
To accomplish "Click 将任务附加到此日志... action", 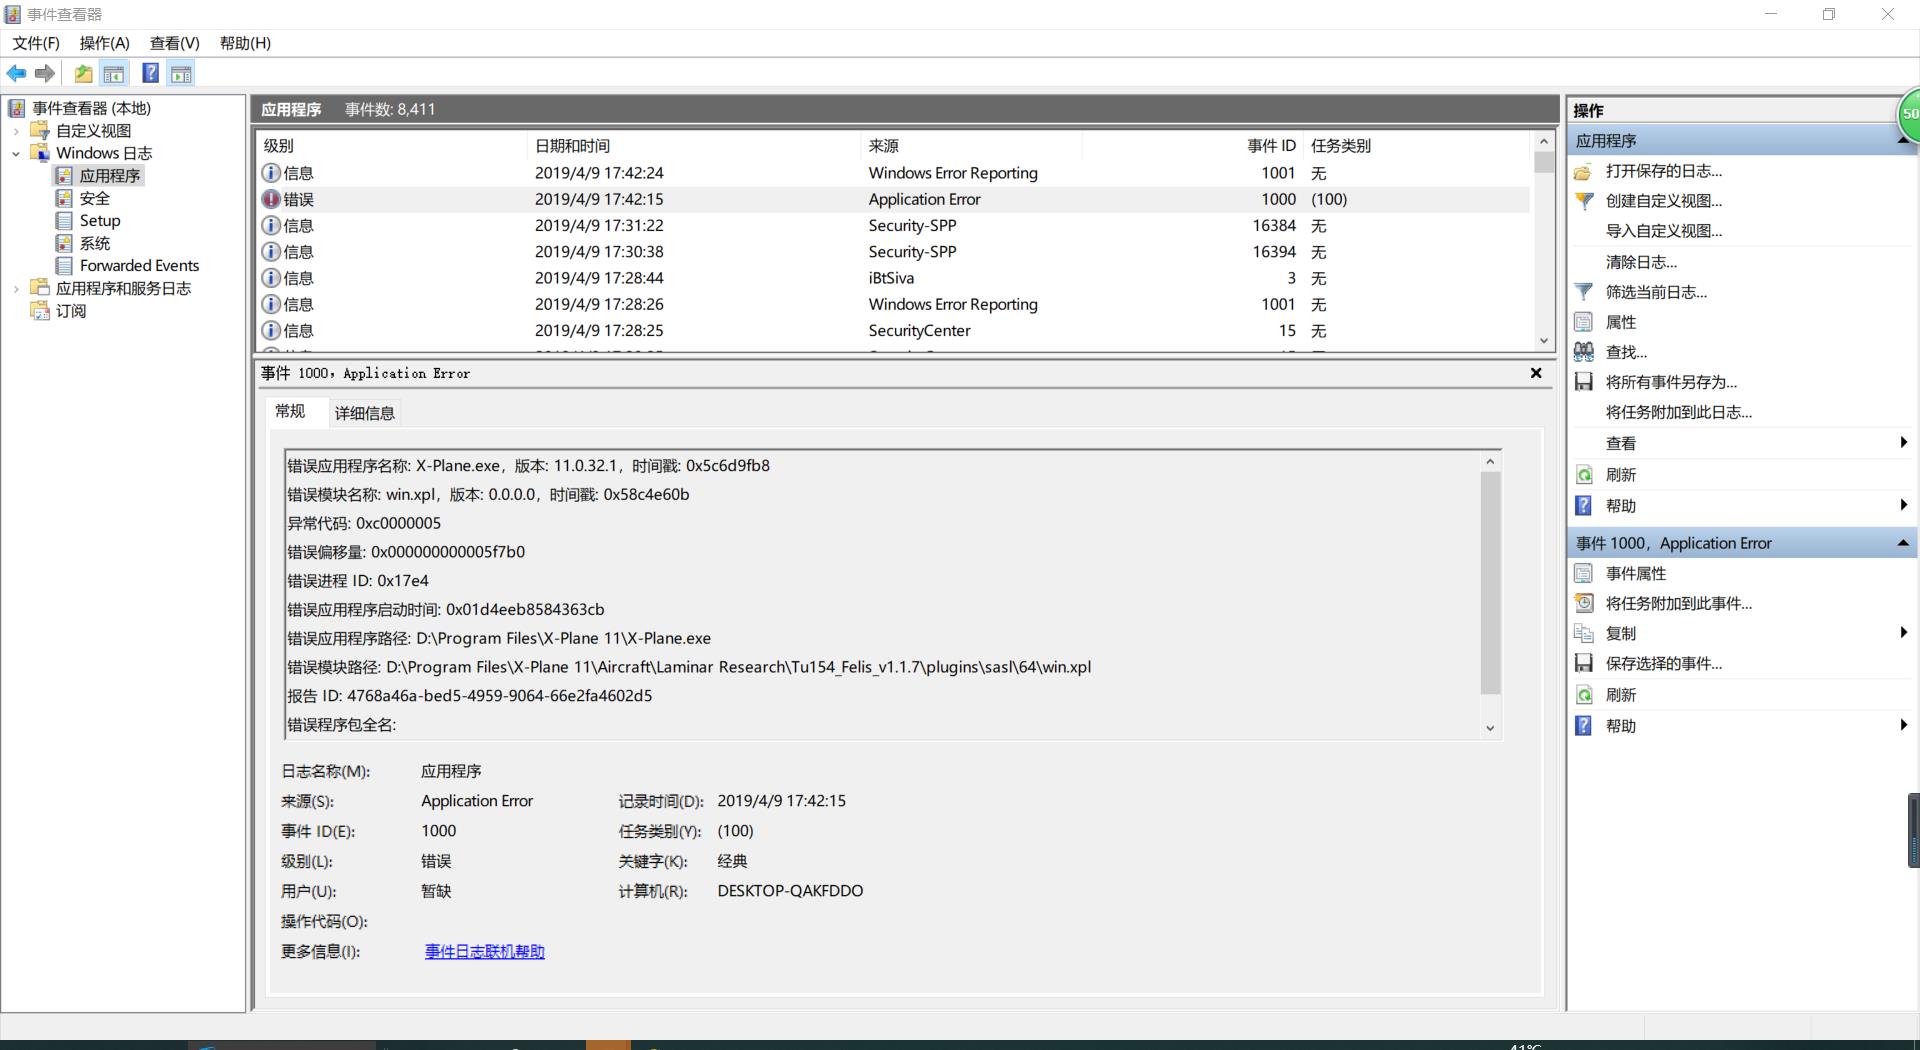I will pyautogui.click(x=1678, y=412).
